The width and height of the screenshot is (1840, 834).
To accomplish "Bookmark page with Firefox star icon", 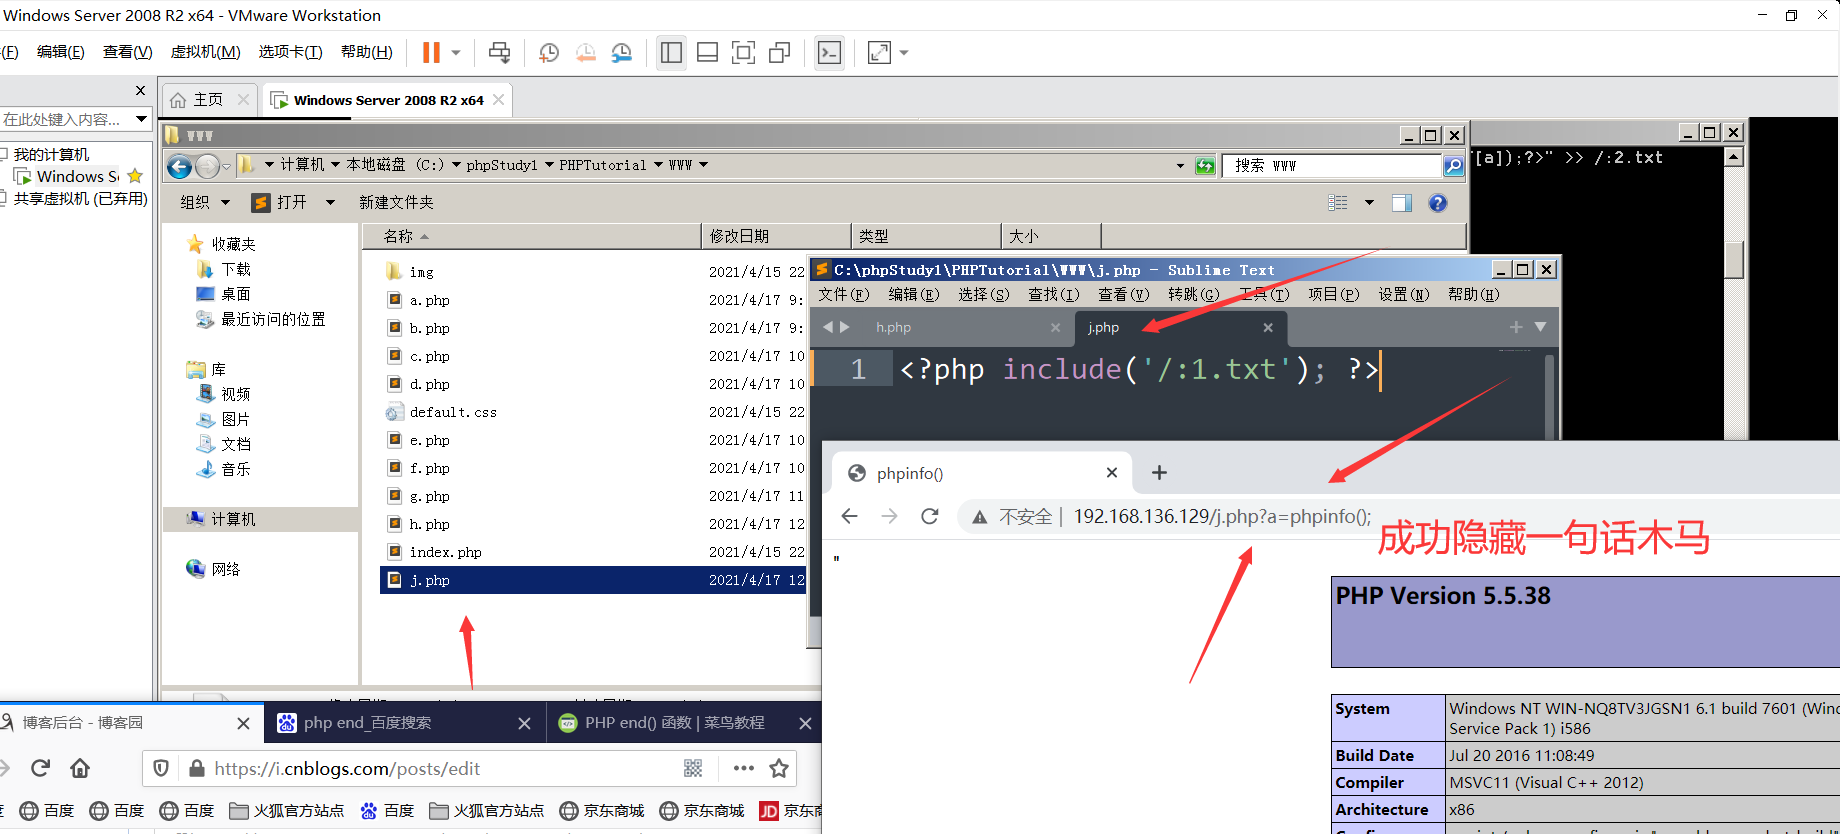I will click(x=779, y=768).
